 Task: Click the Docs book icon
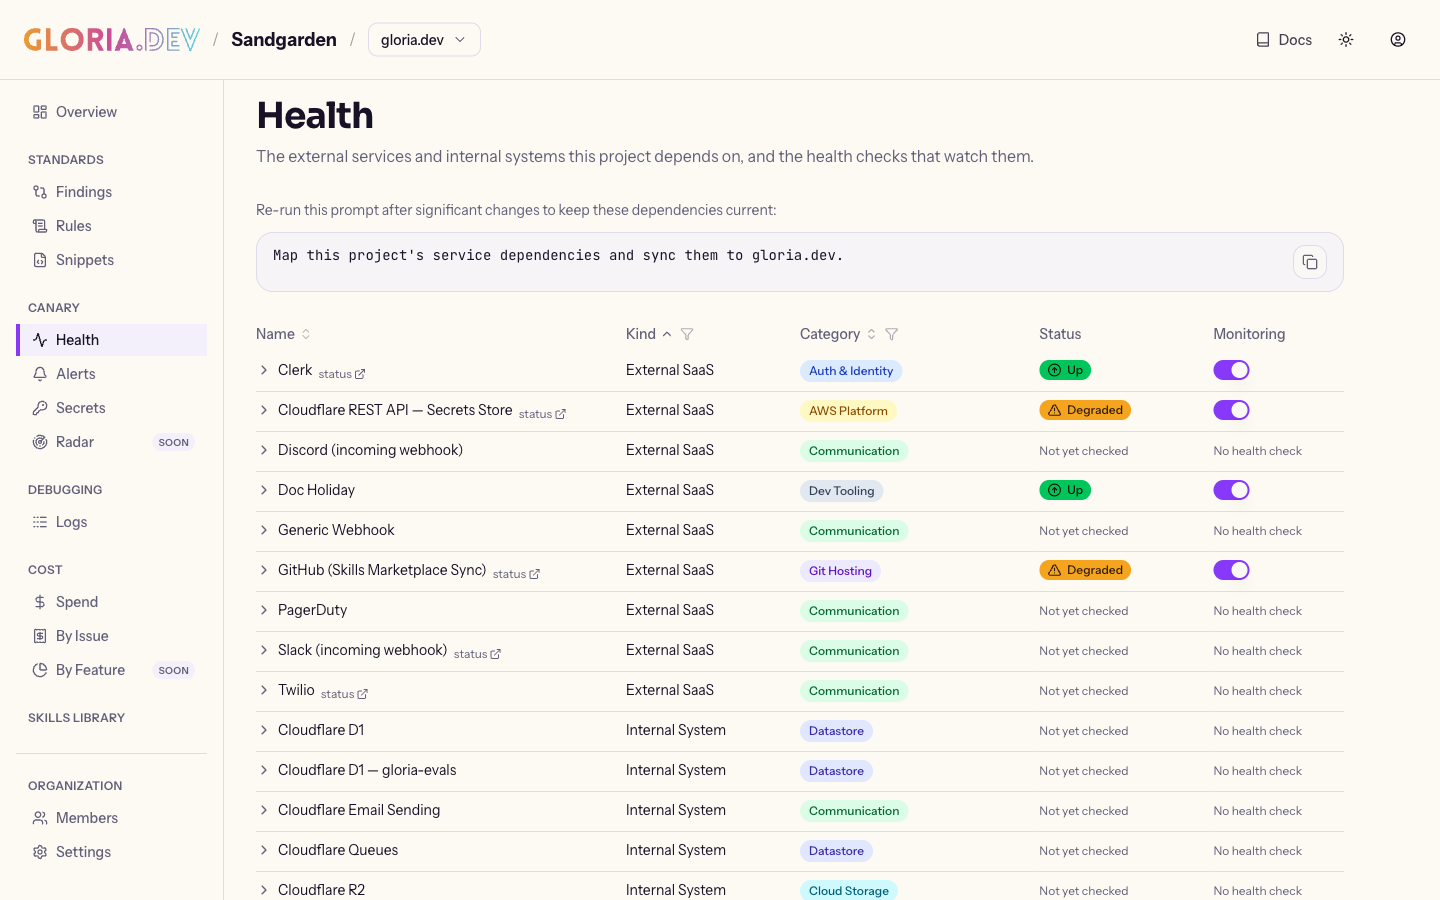coord(1263,40)
